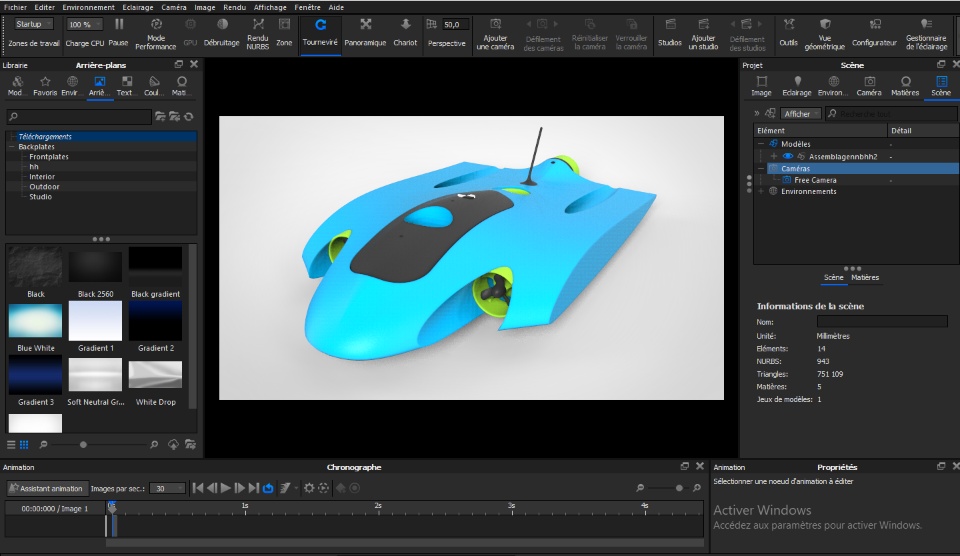Open the Rendu menu
This screenshot has width=960, height=556.
[x=234, y=7]
